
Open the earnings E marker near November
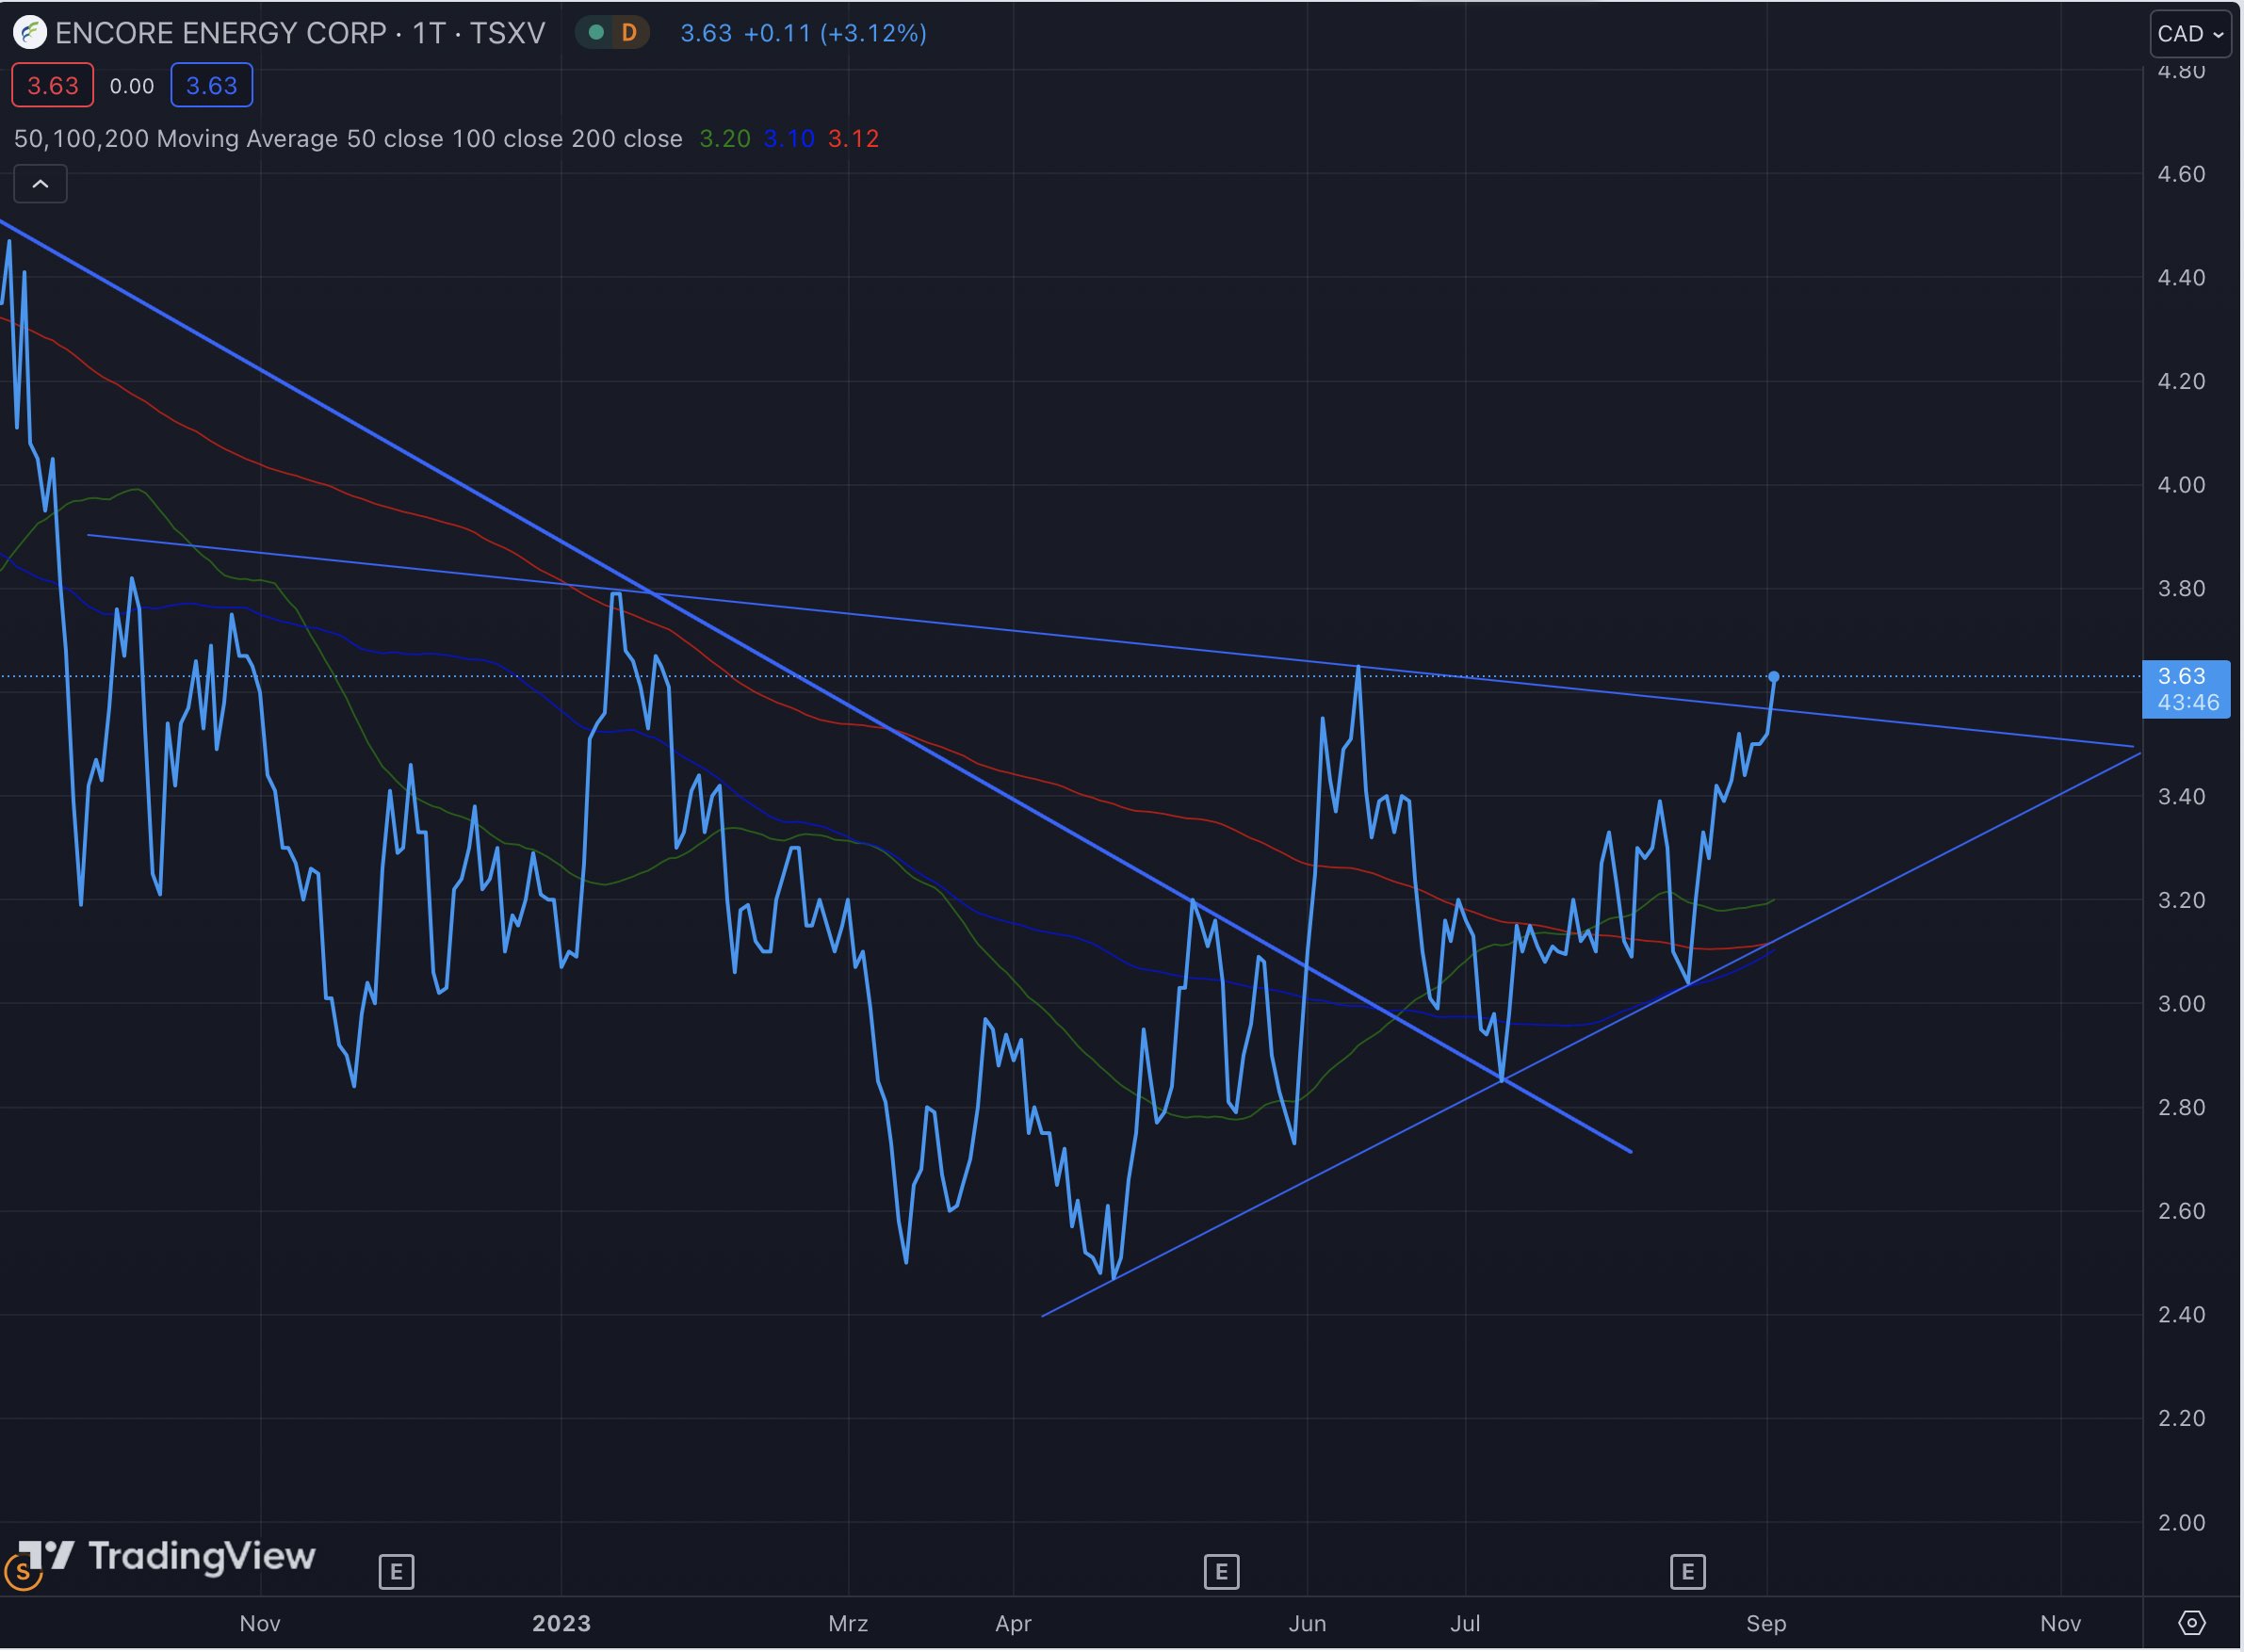coord(396,1572)
